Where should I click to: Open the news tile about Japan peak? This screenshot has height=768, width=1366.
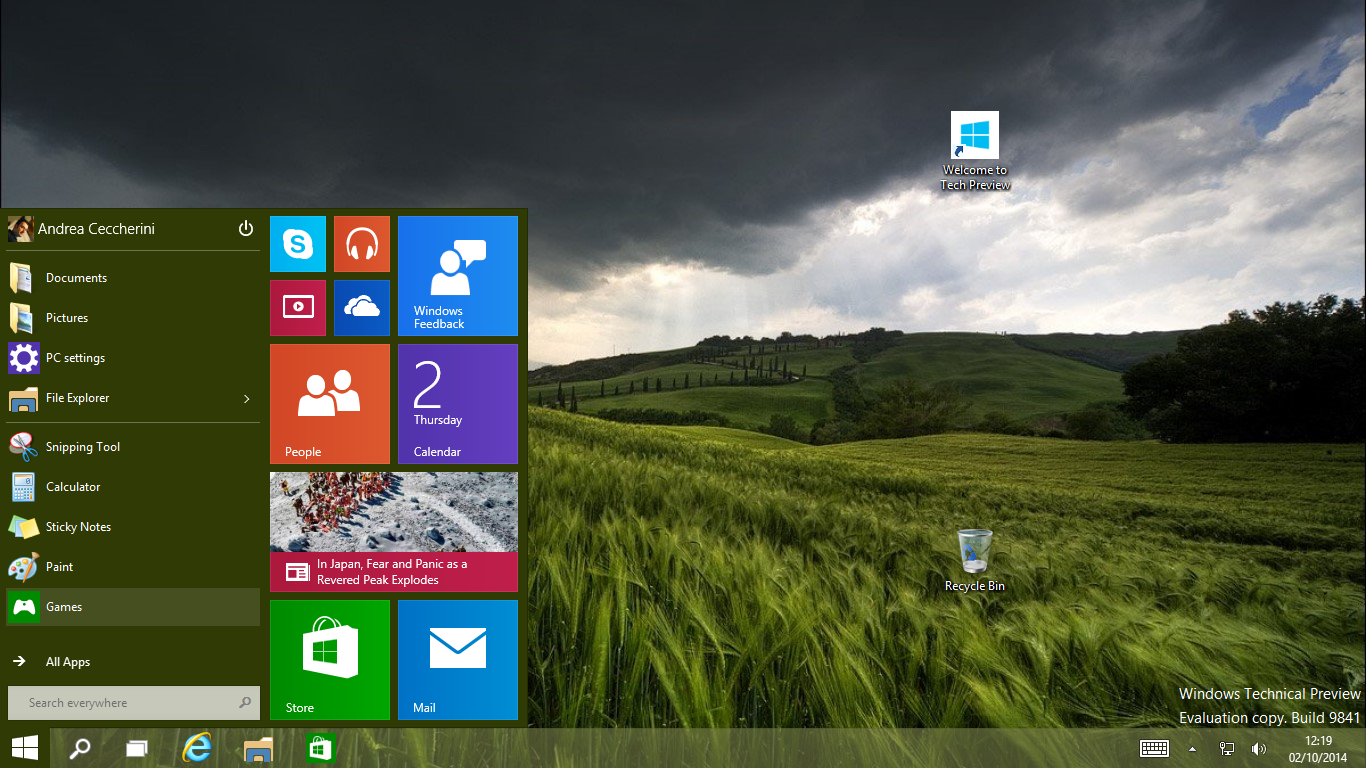pos(394,532)
